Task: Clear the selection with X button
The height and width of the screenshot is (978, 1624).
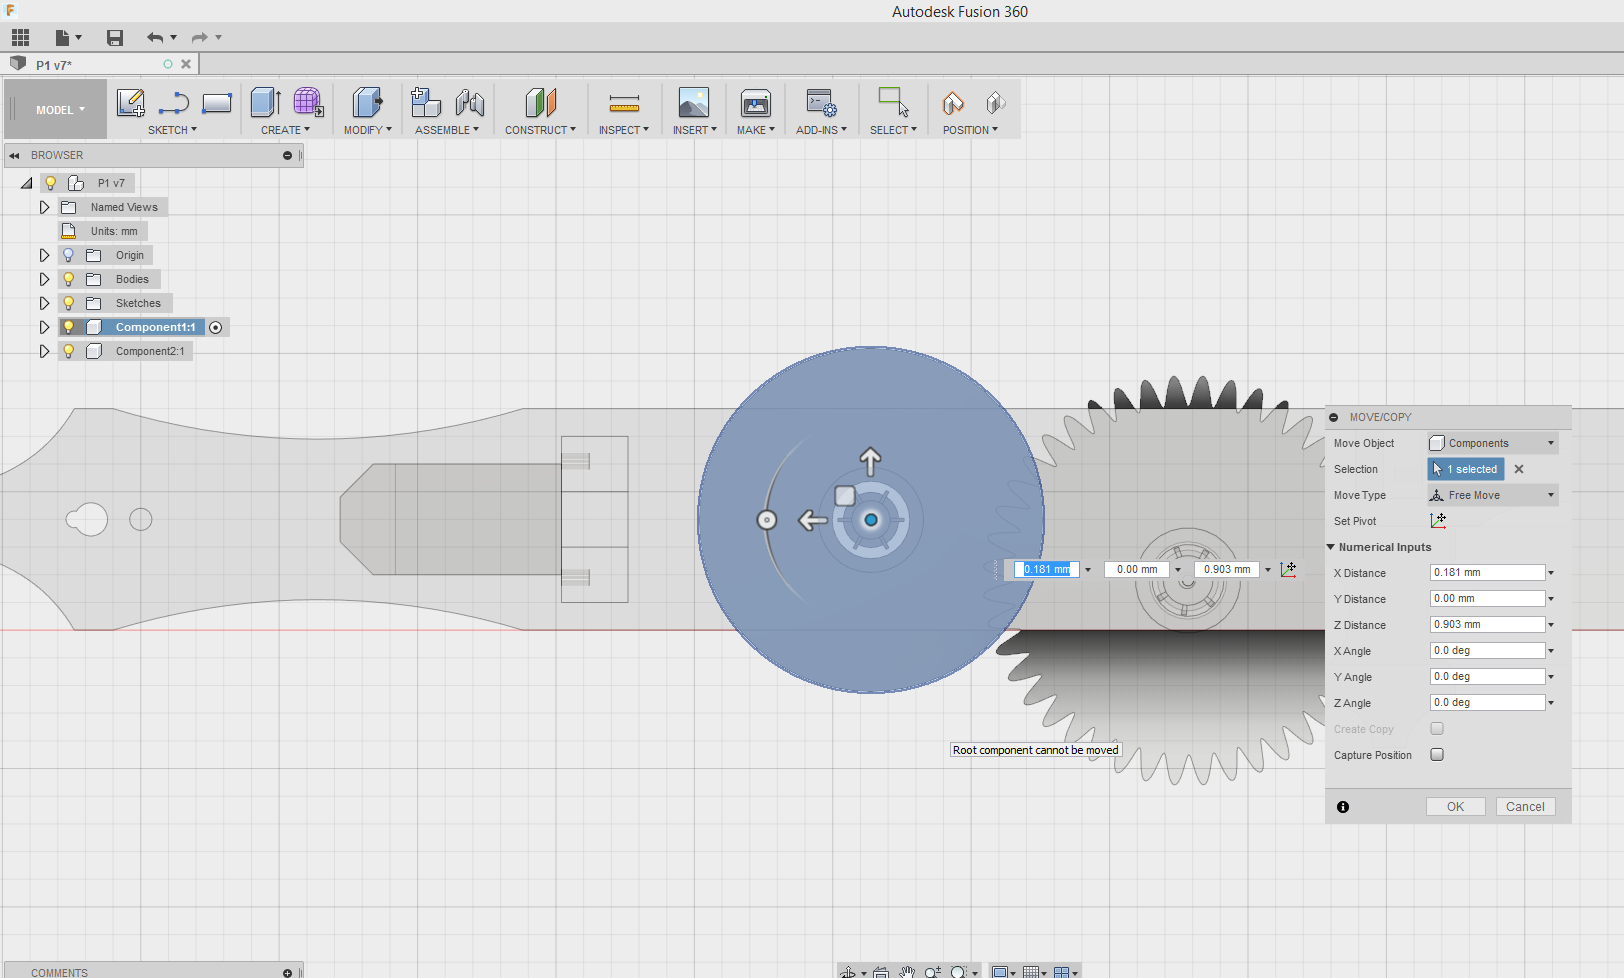Action: click(1519, 469)
